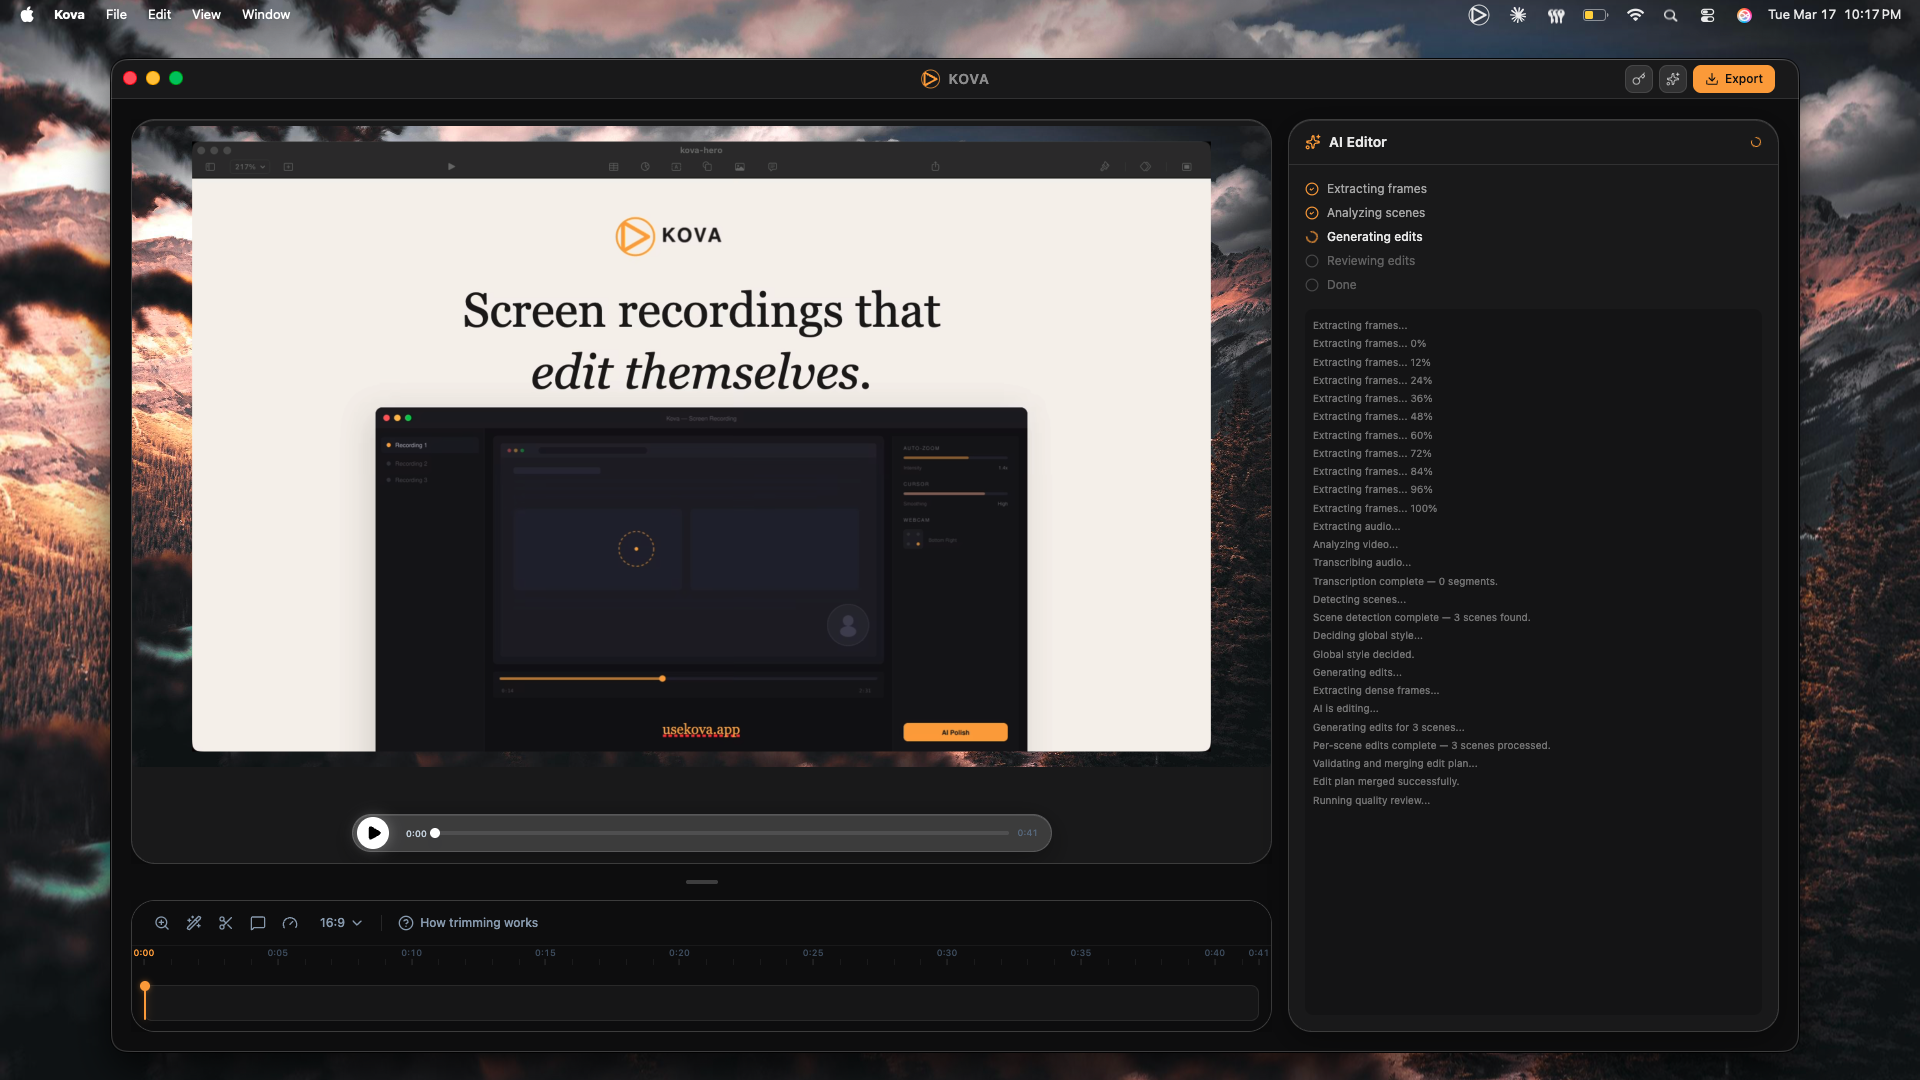The height and width of the screenshot is (1080, 1920).
Task: Open the 16:9 aspect ratio dropdown
Action: point(340,923)
